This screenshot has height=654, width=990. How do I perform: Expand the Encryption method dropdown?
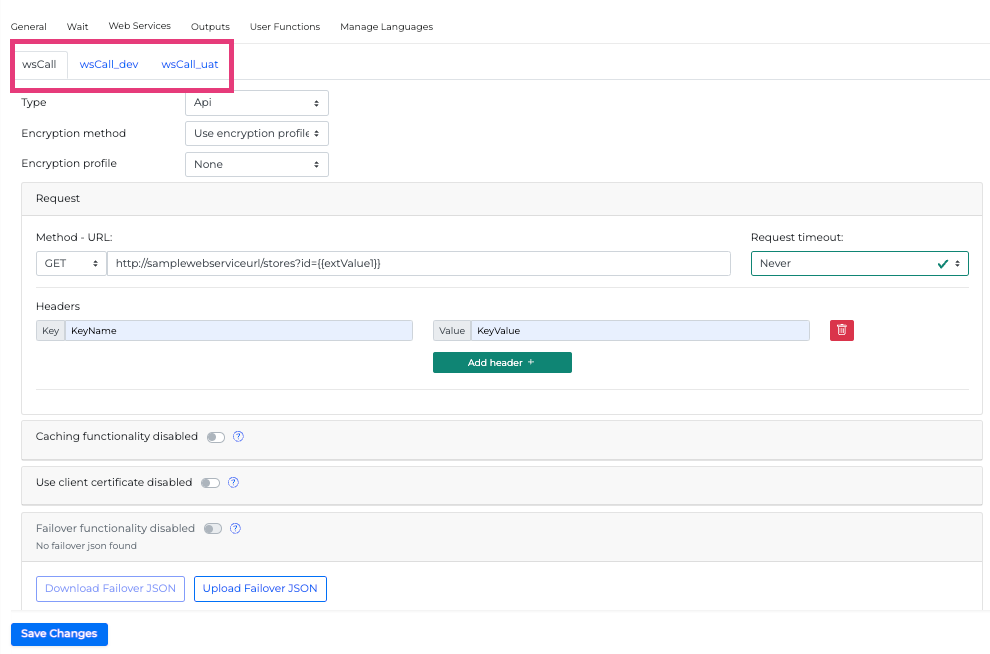[x=256, y=133]
